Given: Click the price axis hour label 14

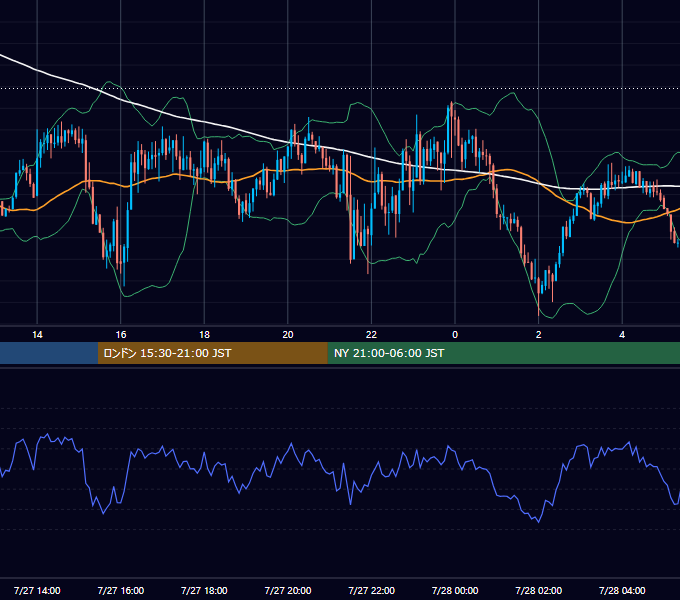Looking at the screenshot, I should pyautogui.click(x=37, y=335).
